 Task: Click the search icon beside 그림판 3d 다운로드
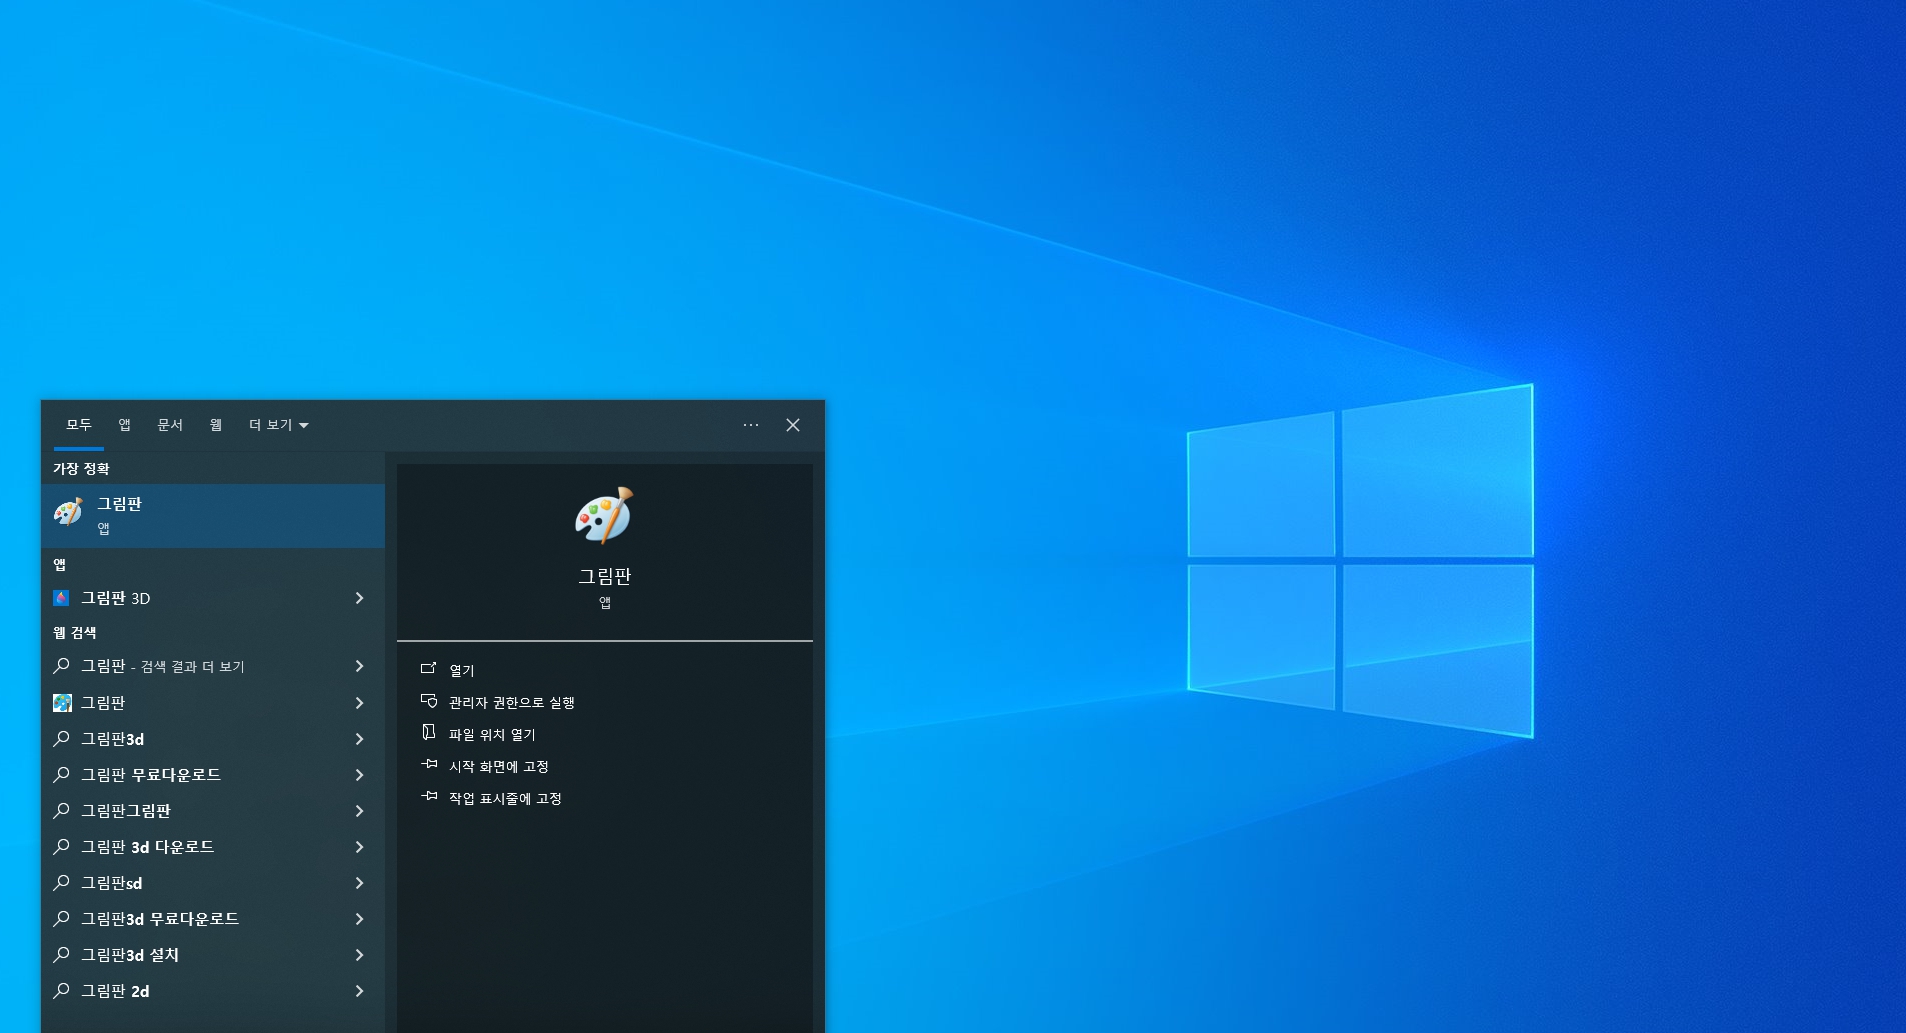coord(62,847)
